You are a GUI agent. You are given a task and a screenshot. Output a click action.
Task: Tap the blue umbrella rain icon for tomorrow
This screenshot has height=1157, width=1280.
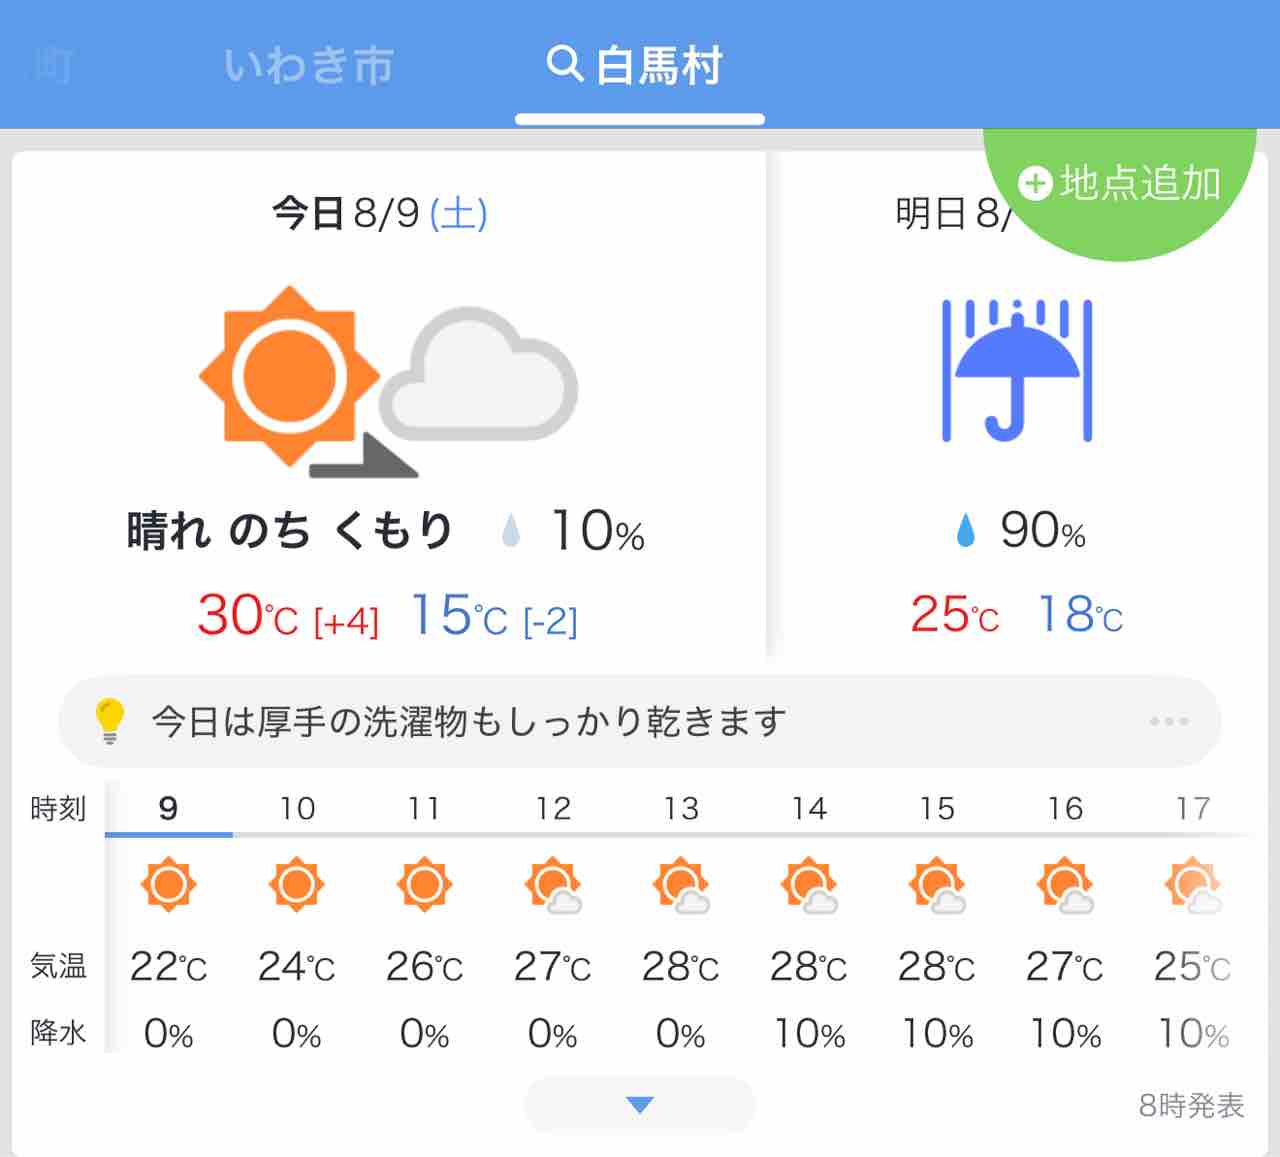point(1016,370)
